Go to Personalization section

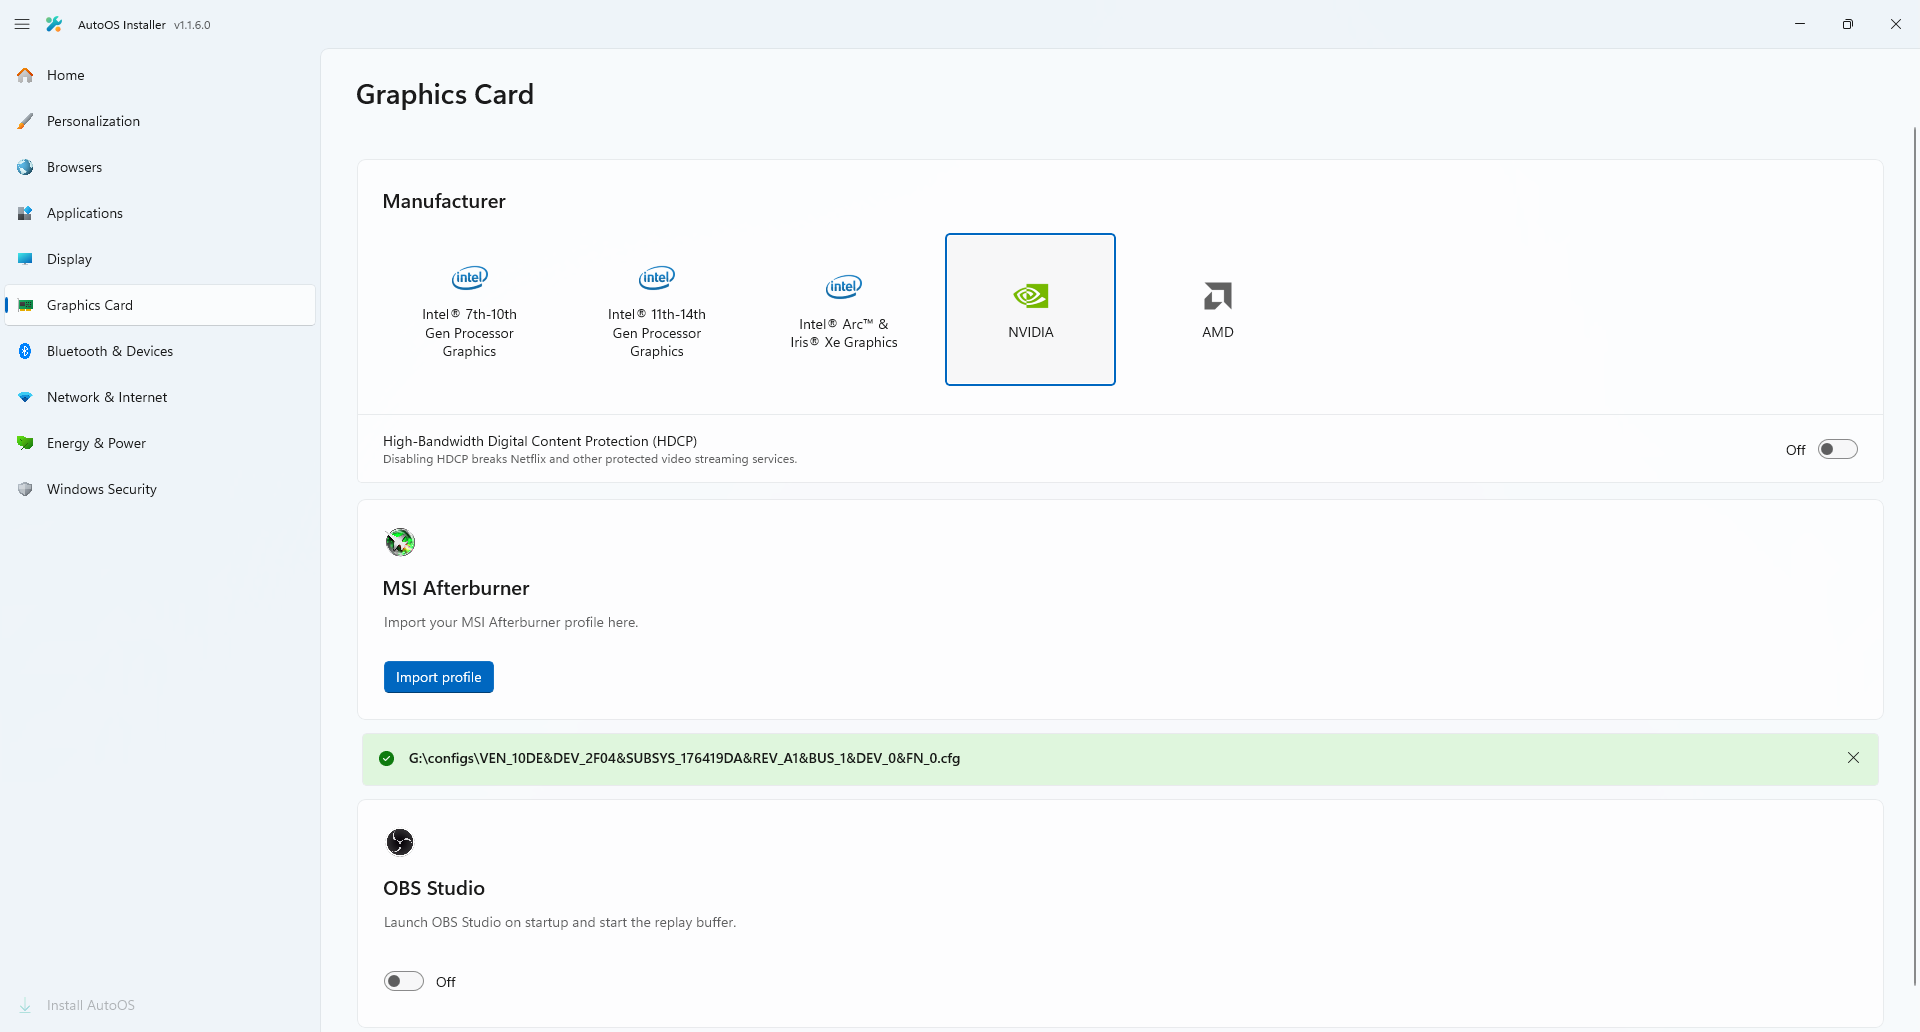point(160,121)
